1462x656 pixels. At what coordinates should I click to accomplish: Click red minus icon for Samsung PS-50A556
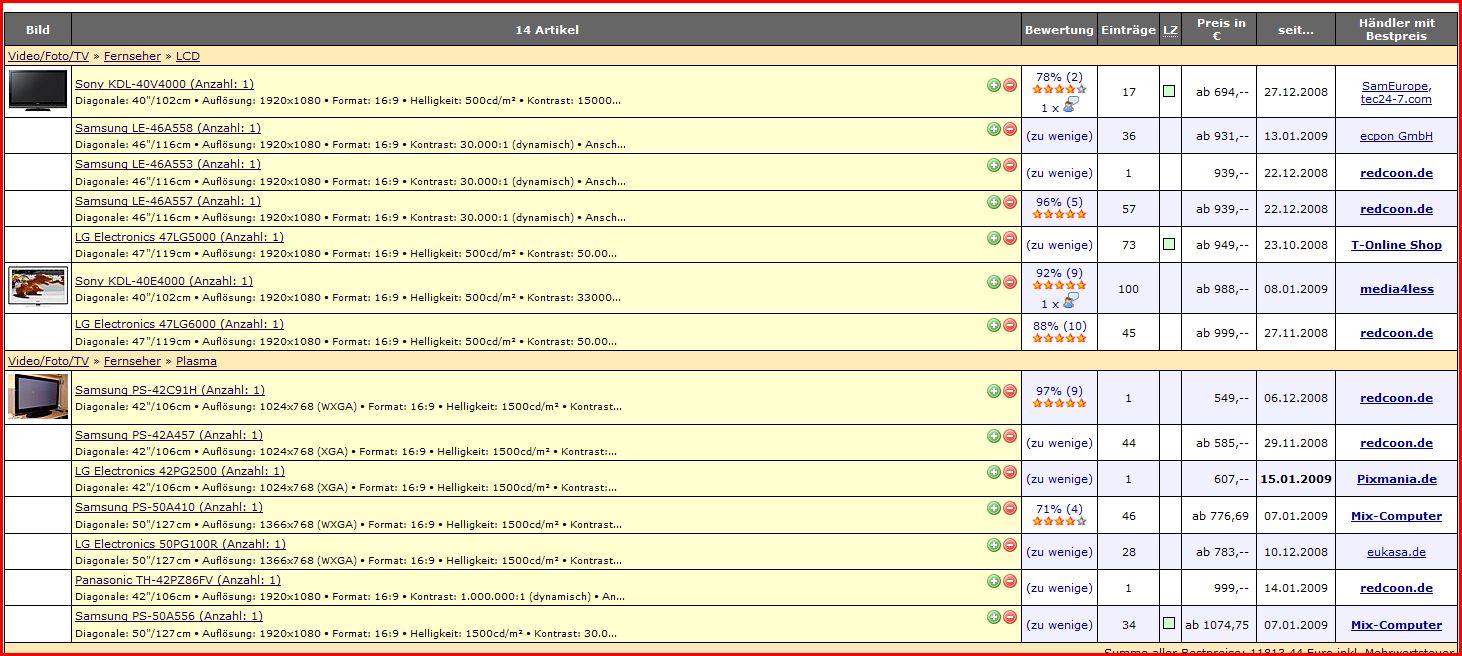(1010, 617)
